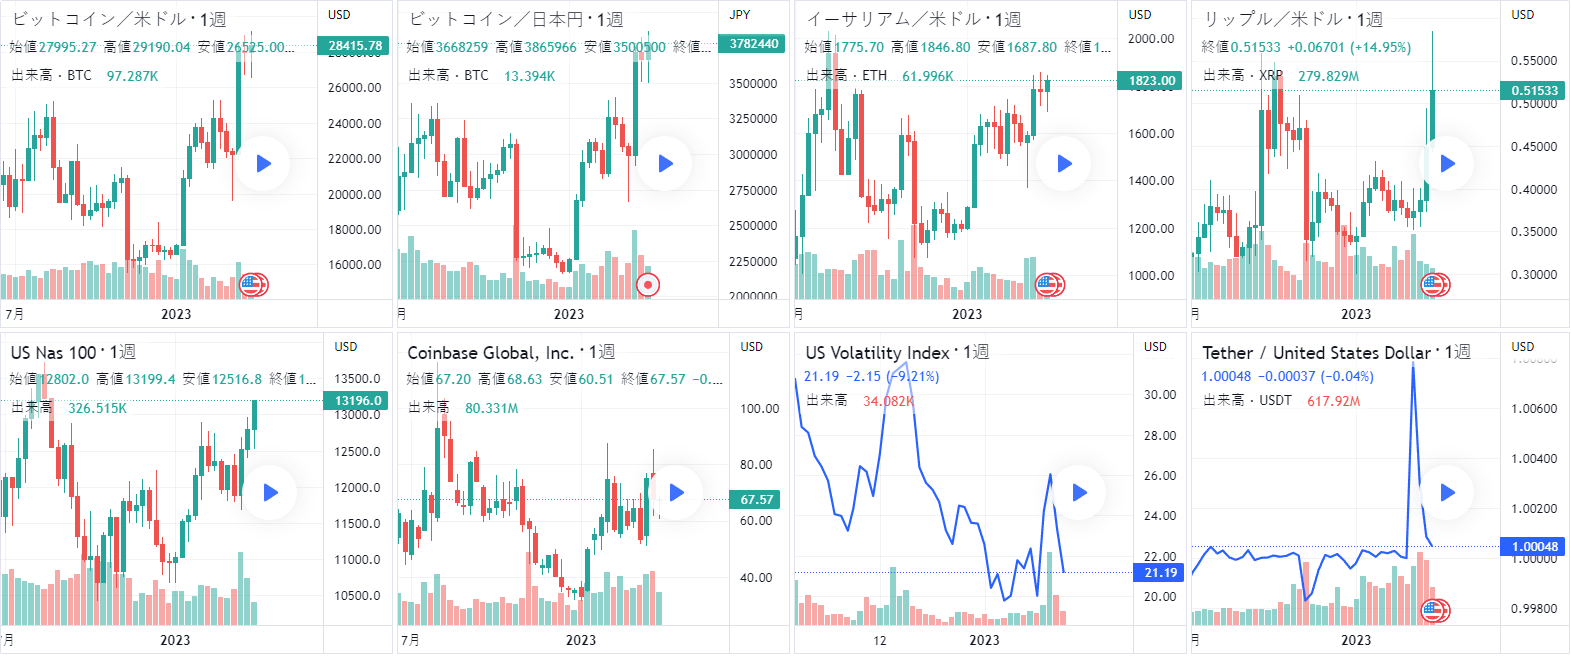This screenshot has height=656, width=1571.
Task: Click the red dot icon on the Bitcoin/JPY chart
Action: click(648, 285)
